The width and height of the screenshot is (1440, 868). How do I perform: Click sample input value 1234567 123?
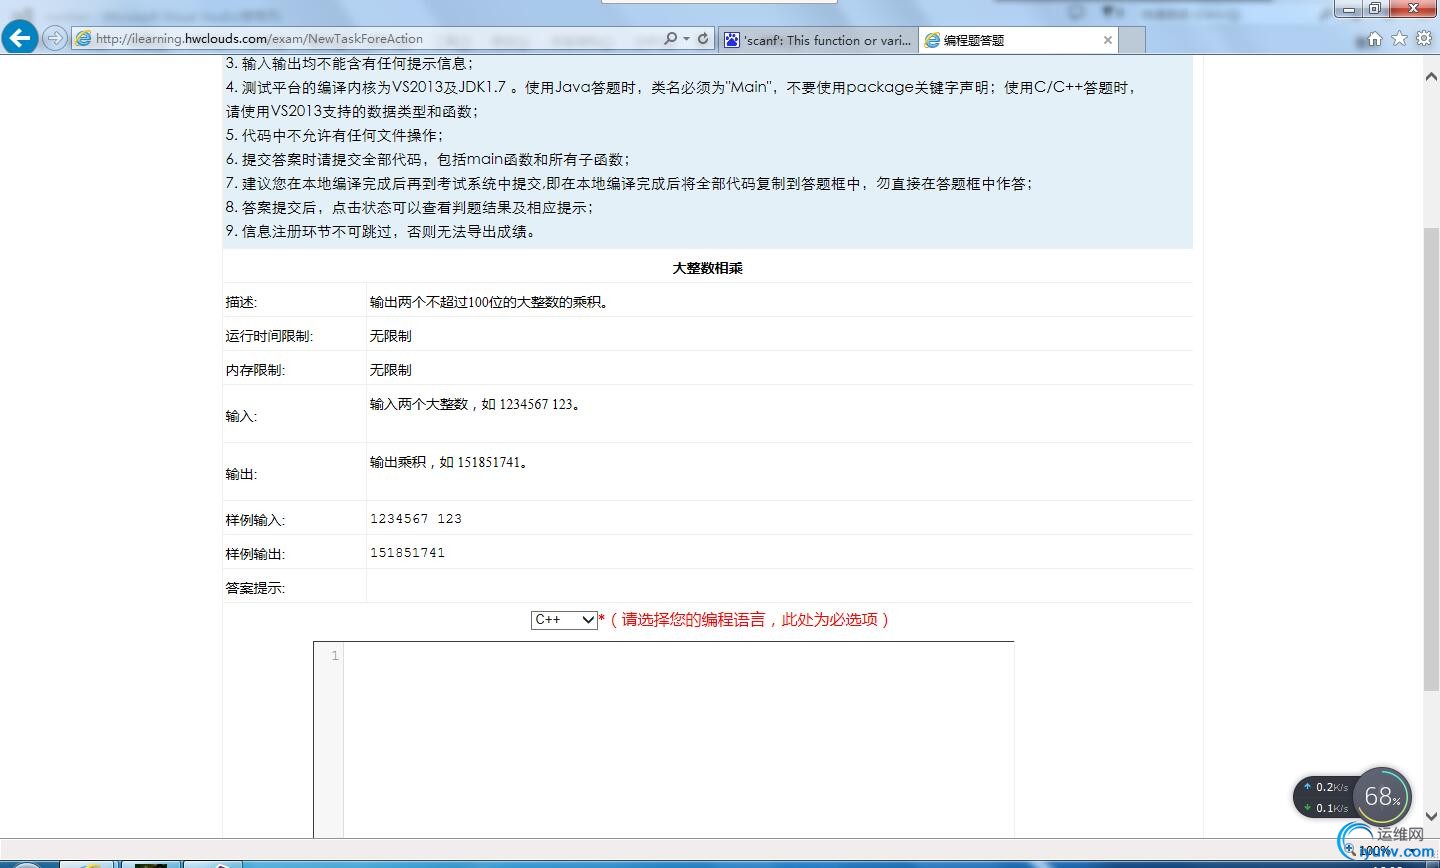tap(416, 519)
